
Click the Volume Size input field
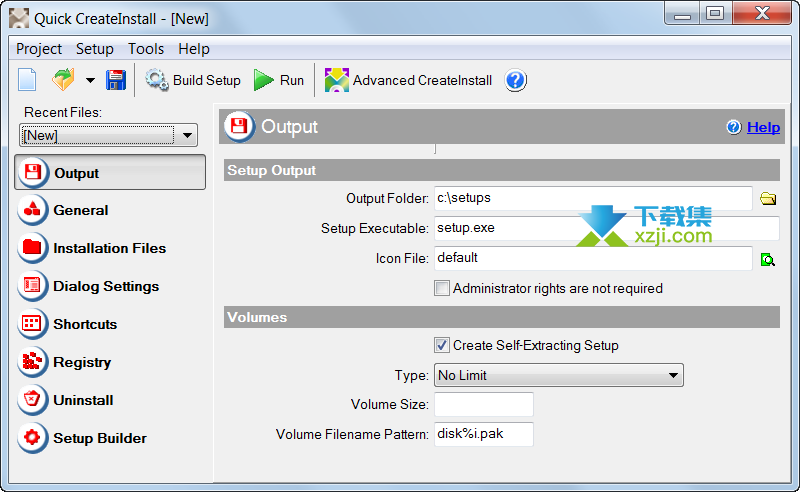coord(484,404)
